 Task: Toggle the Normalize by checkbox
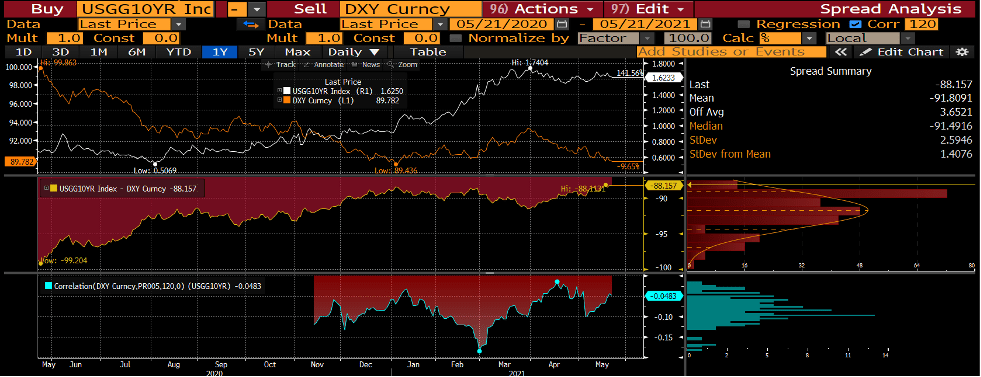tap(455, 38)
